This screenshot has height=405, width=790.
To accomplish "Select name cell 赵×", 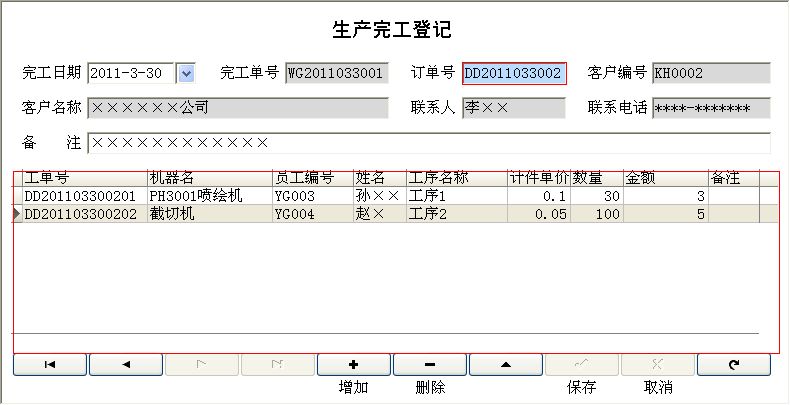I will point(380,214).
